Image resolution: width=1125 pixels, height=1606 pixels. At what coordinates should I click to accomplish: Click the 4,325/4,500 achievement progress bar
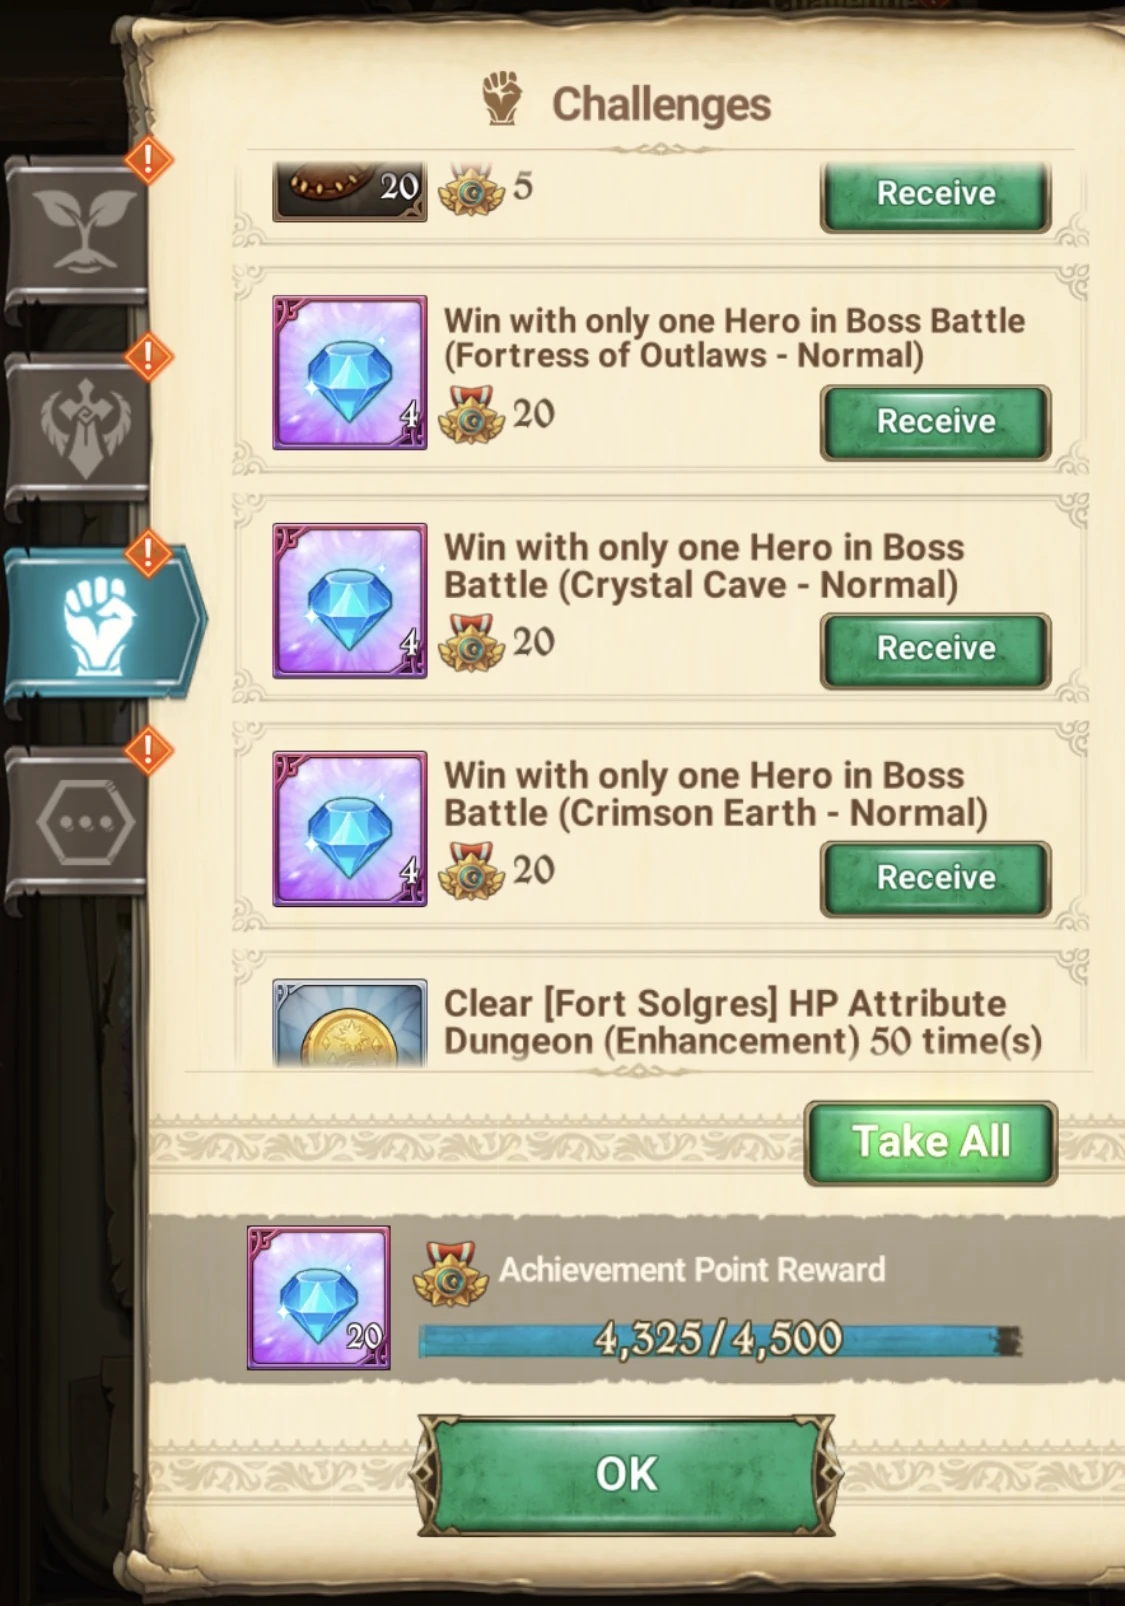pos(719,1340)
